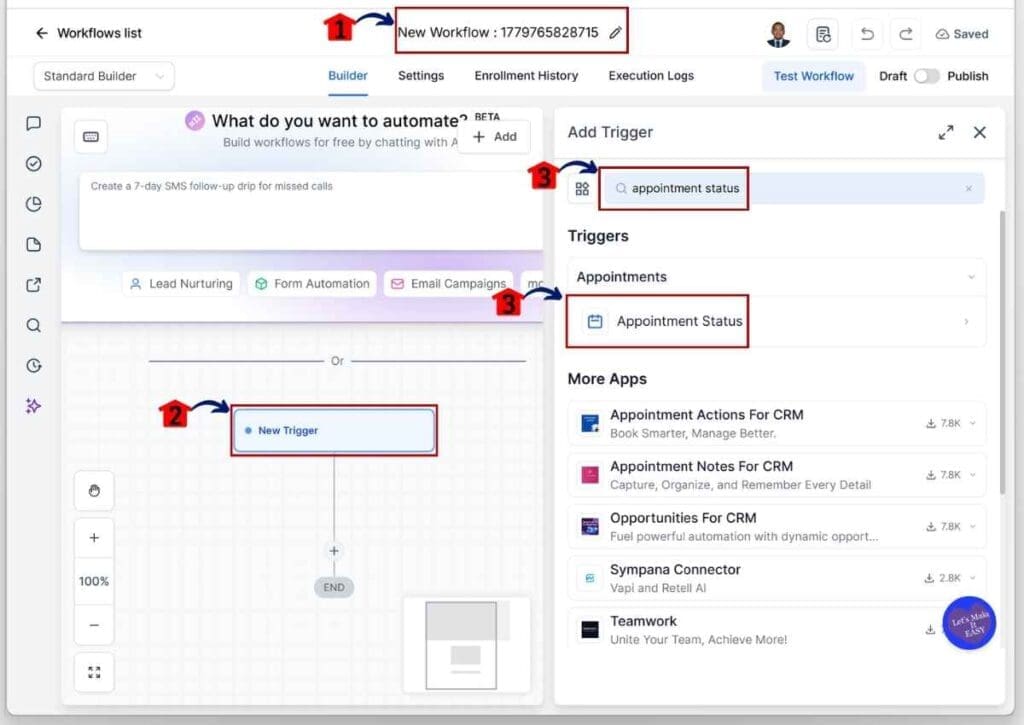The height and width of the screenshot is (725, 1024).
Task: Expand Opportunities For CRM chevron
Action: [973, 526]
